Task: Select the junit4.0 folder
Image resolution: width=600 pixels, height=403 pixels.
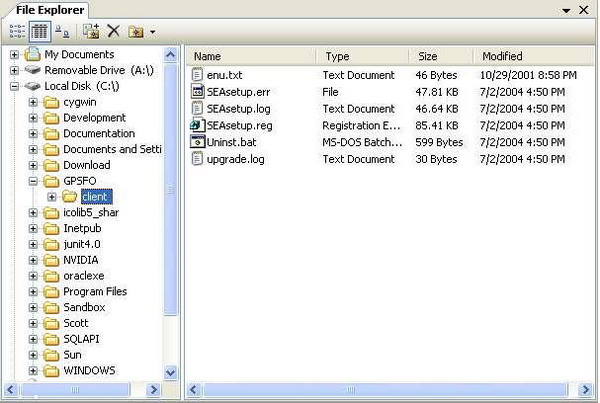Action: [82, 244]
